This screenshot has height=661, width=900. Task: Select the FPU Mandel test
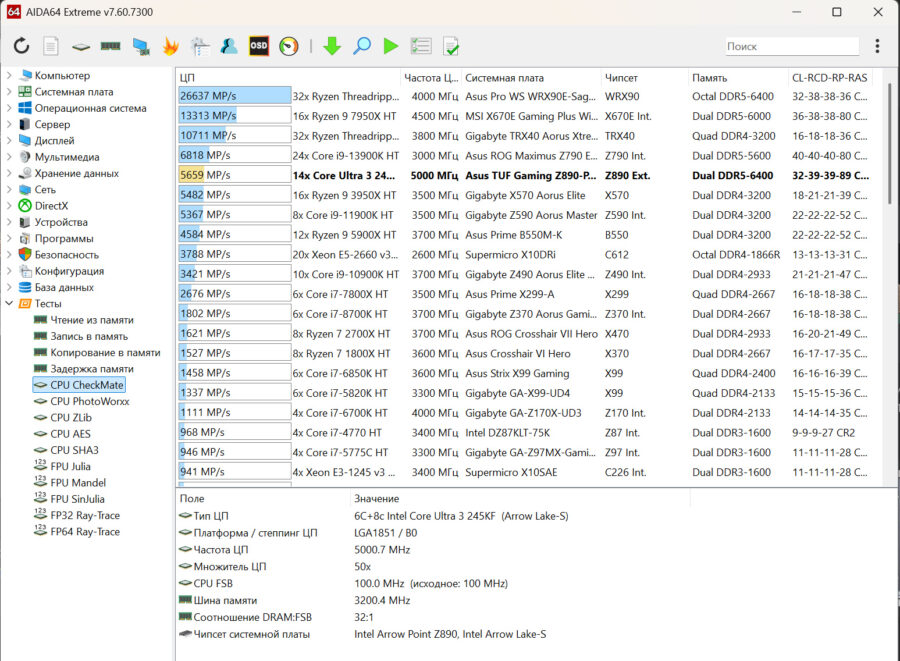pyautogui.click(x=78, y=483)
